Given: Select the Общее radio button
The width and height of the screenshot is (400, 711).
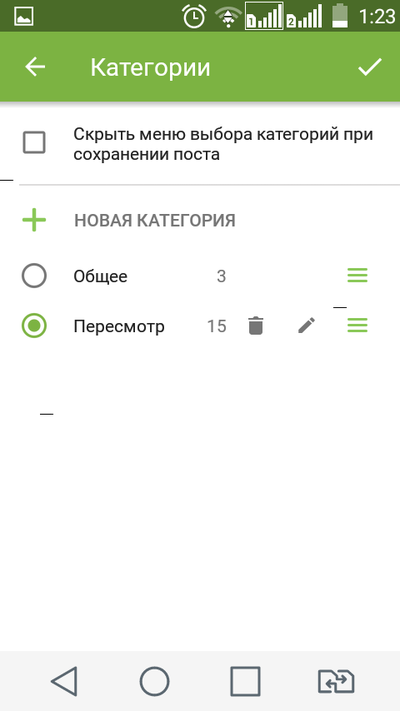Looking at the screenshot, I should point(34,276).
